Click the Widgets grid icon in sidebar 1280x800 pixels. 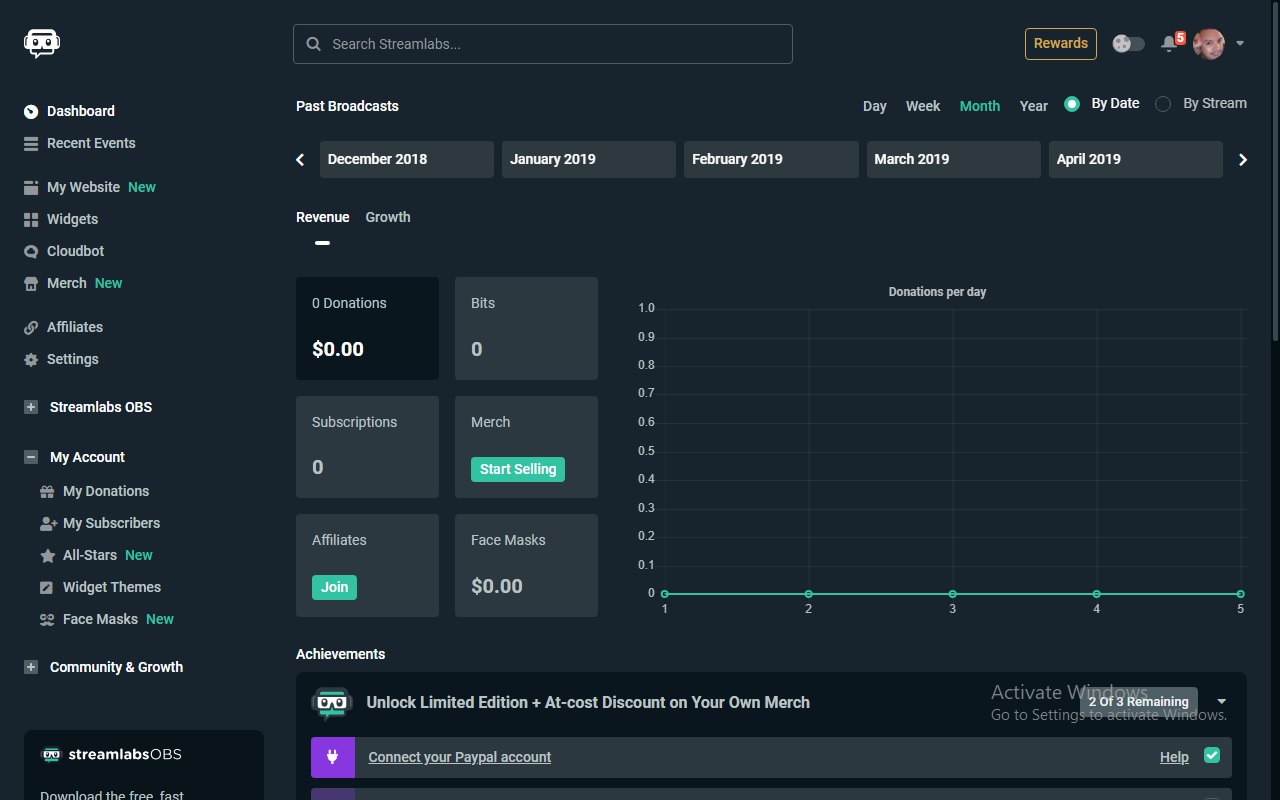(x=31, y=219)
